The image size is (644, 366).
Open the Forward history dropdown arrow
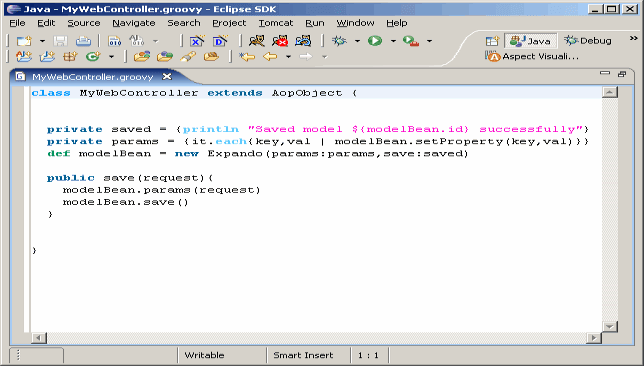pyautogui.click(x=324, y=57)
